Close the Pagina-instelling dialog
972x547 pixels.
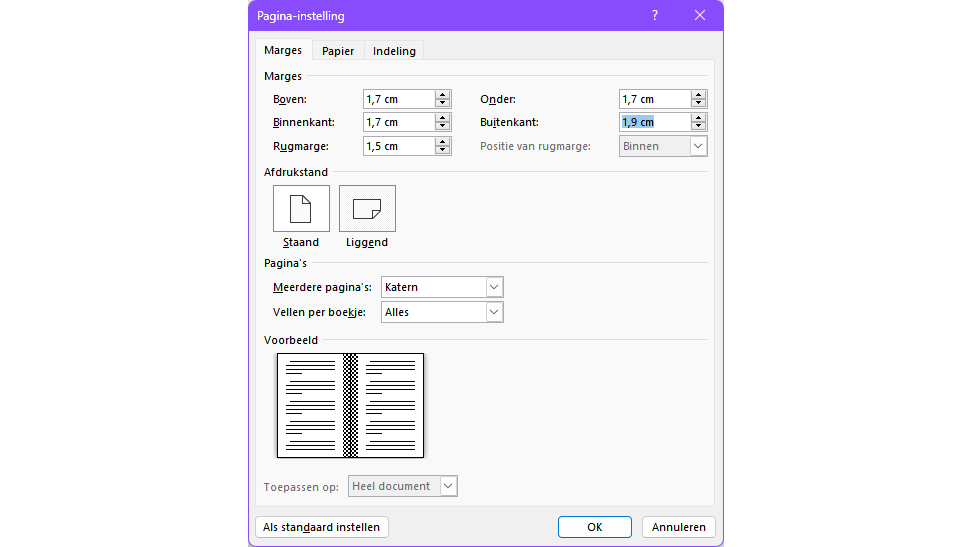click(x=700, y=16)
